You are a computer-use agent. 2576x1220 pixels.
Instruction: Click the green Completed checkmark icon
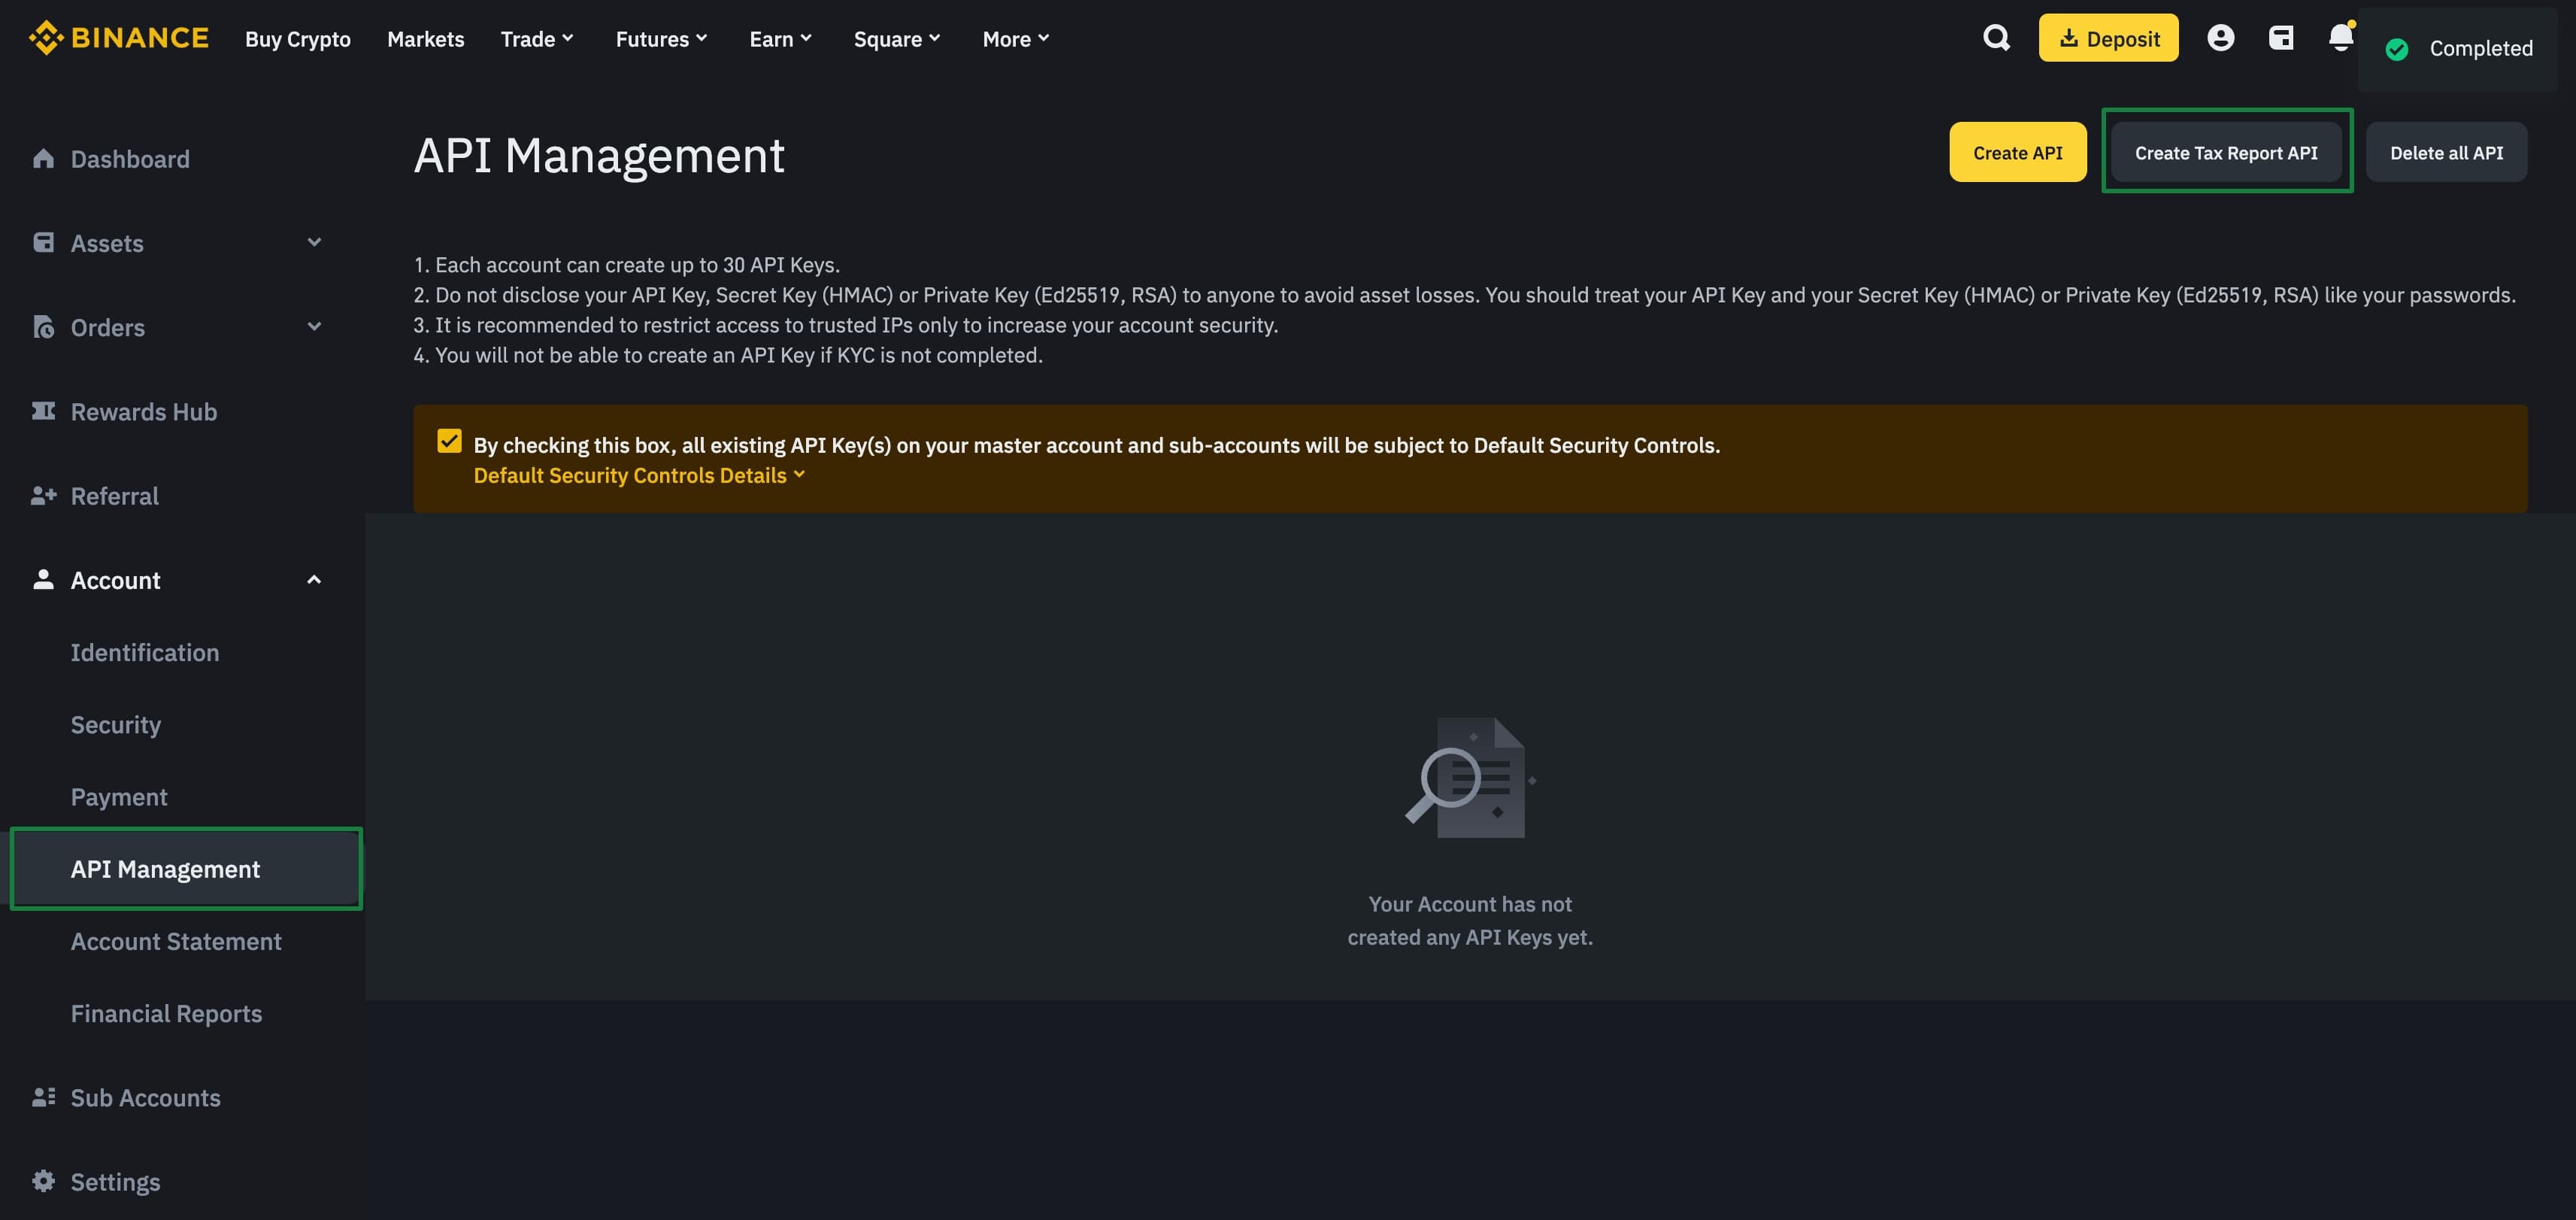[2396, 49]
